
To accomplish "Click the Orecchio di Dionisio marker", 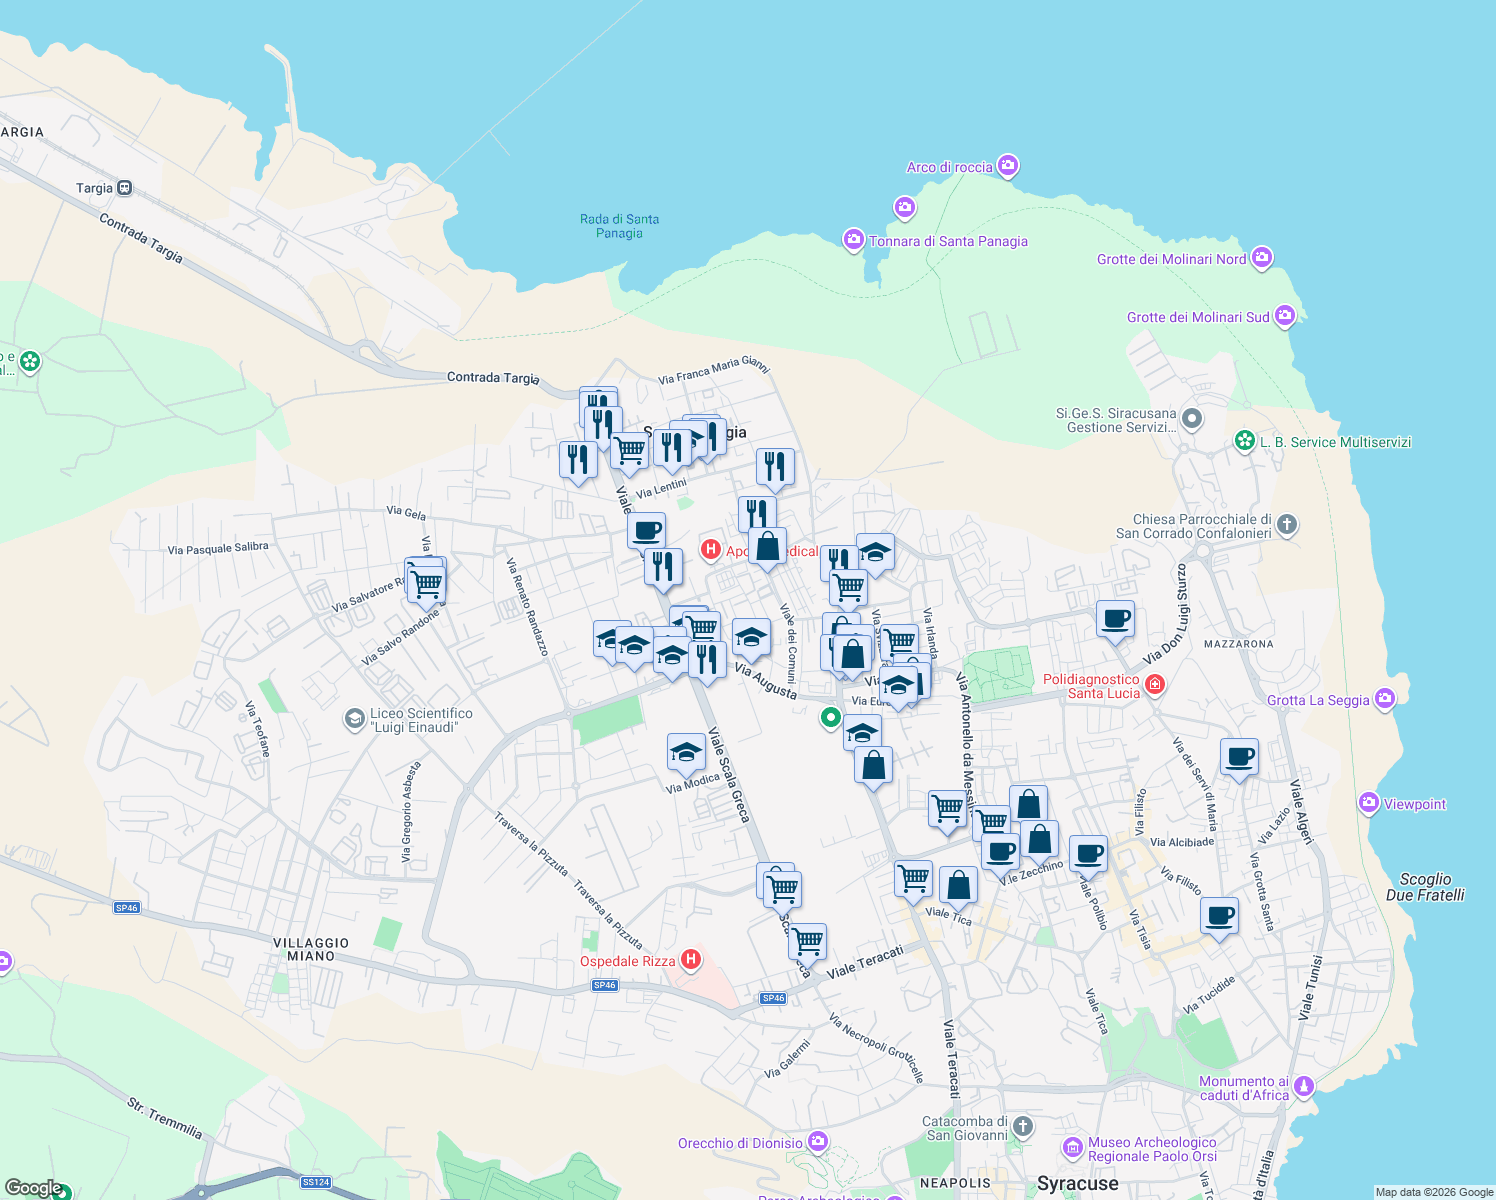I will (818, 1141).
